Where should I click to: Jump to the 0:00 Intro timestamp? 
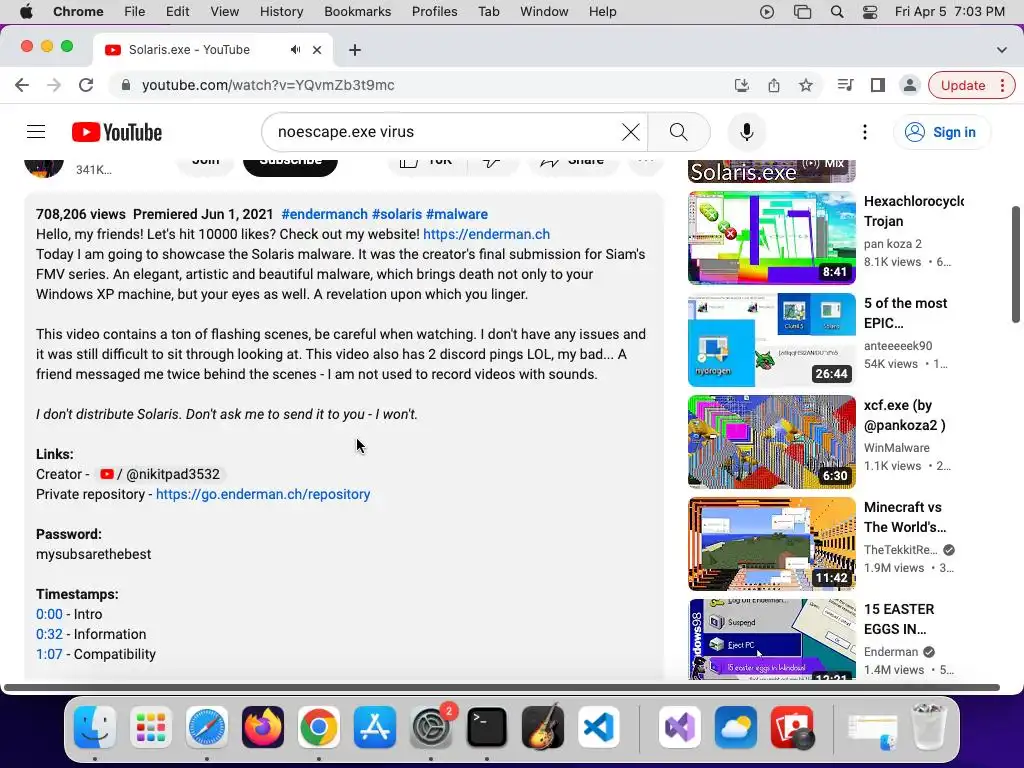click(x=49, y=614)
